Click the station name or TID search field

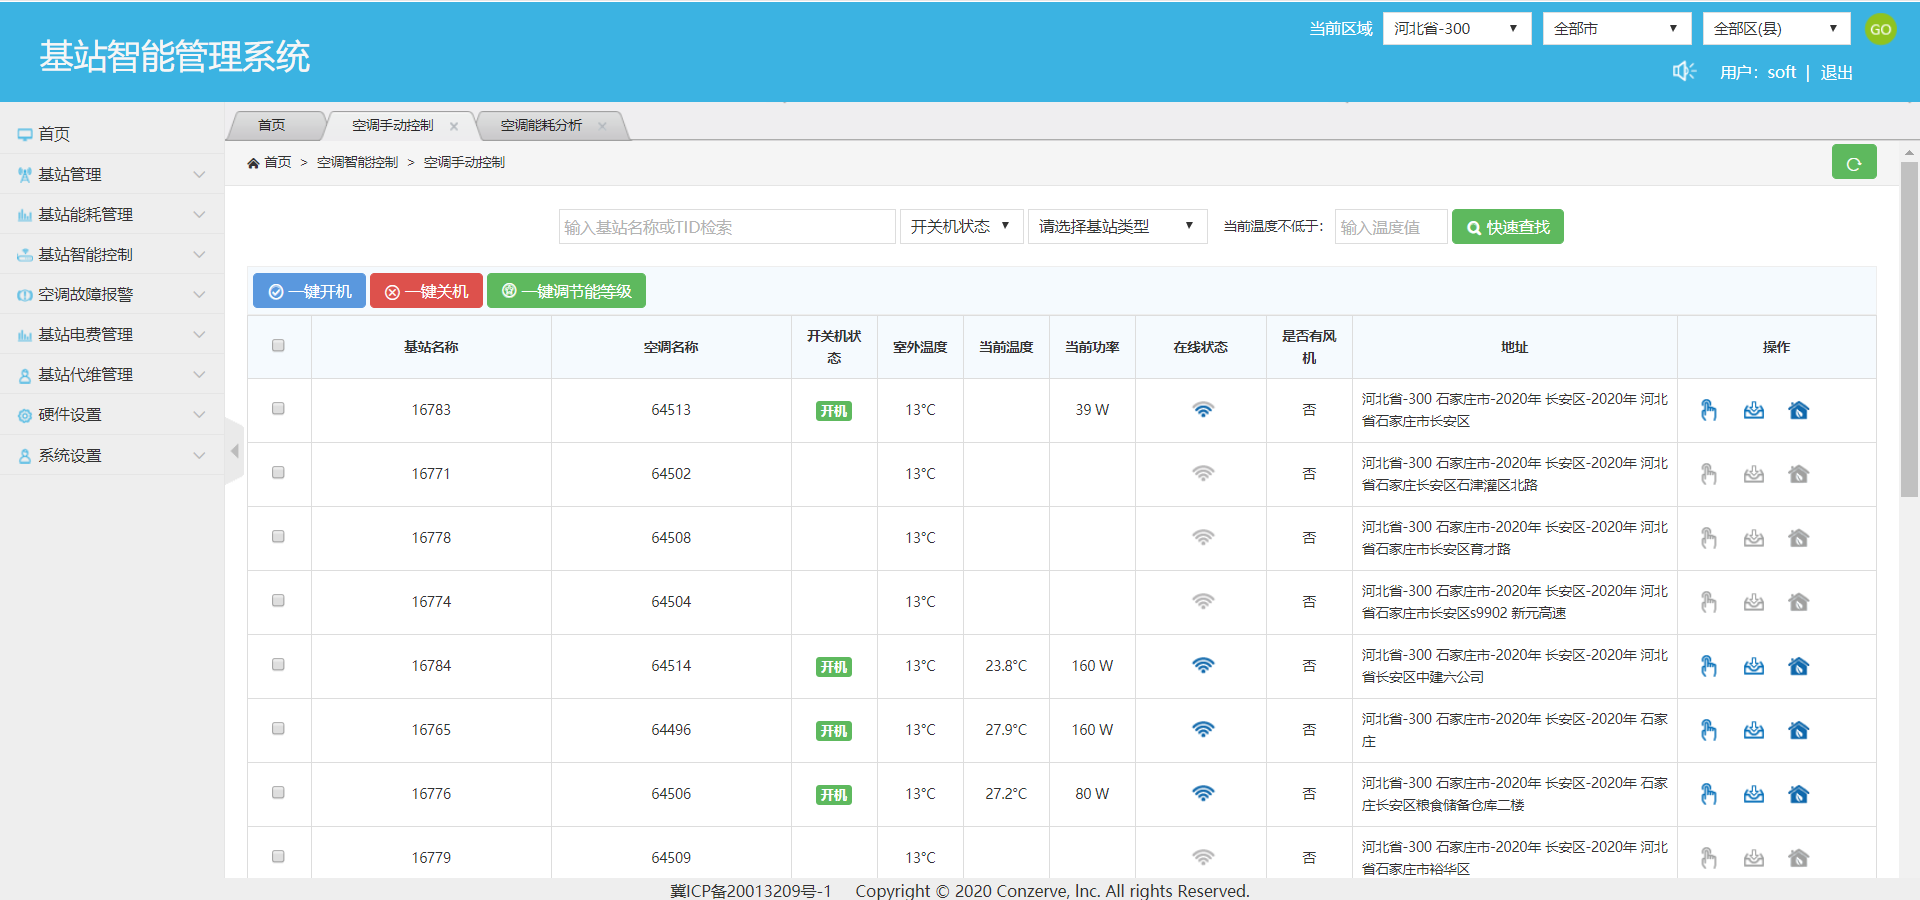pyautogui.click(x=727, y=227)
